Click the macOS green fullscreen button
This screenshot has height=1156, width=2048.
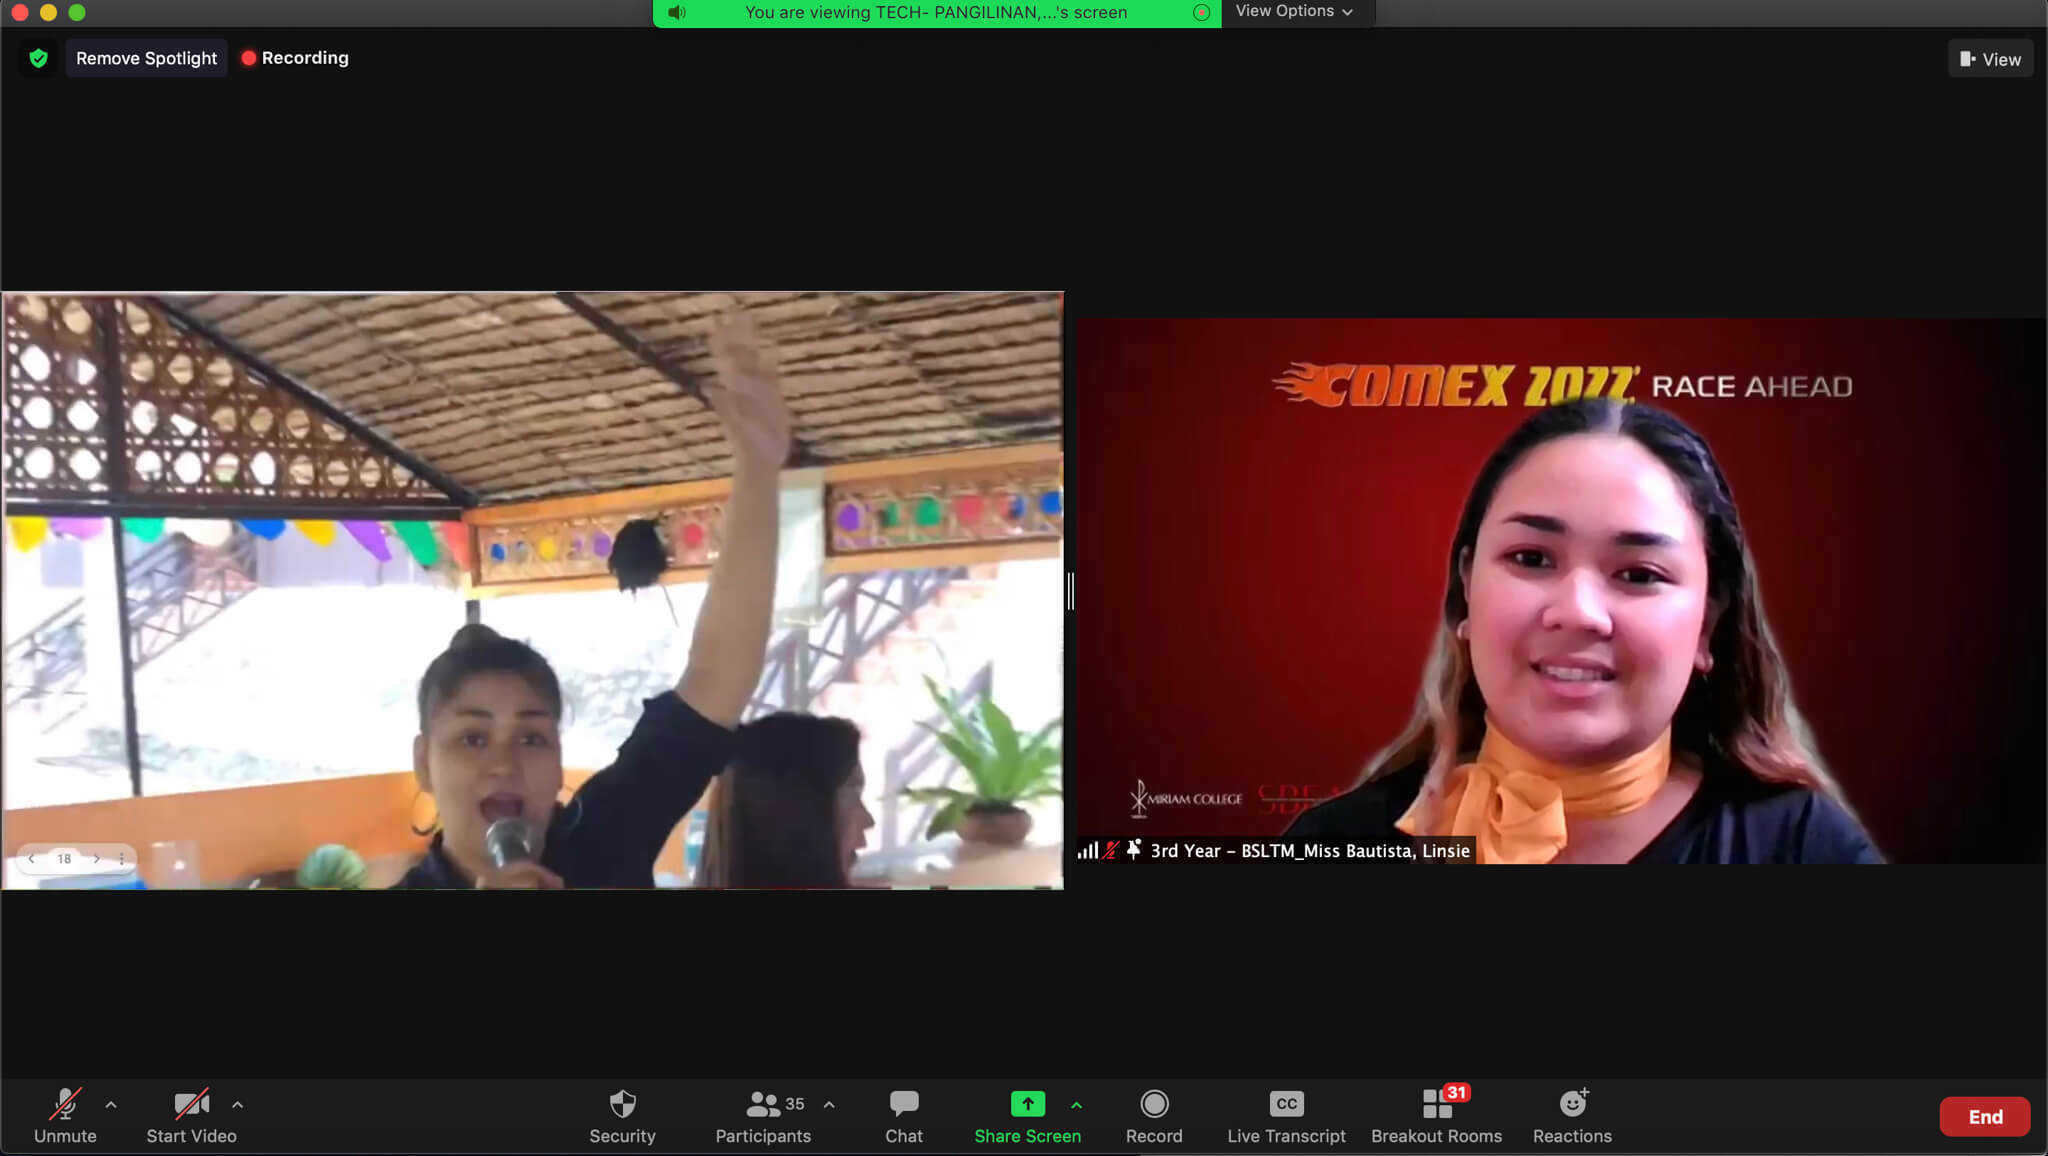click(77, 12)
